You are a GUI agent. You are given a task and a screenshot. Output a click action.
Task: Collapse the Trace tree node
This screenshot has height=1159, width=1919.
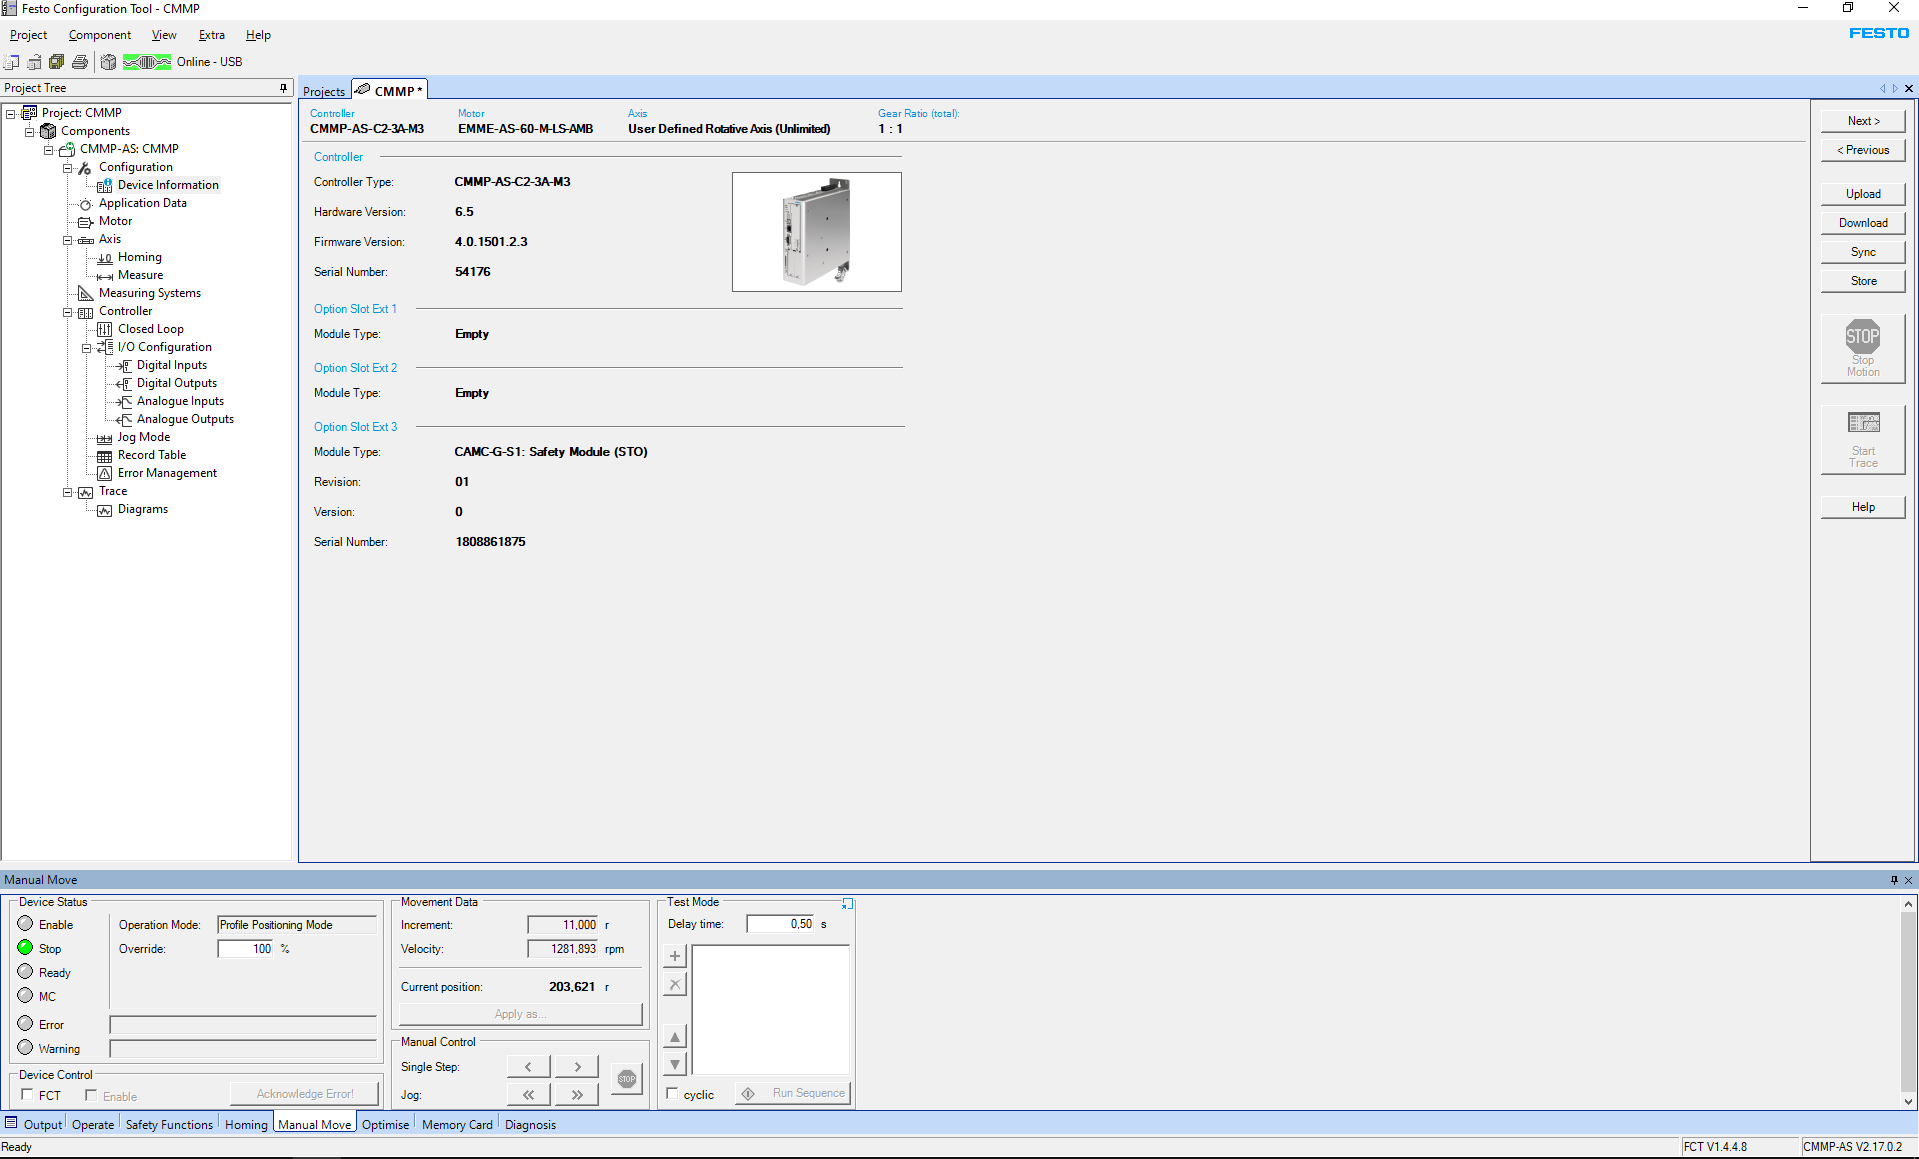[68, 492]
